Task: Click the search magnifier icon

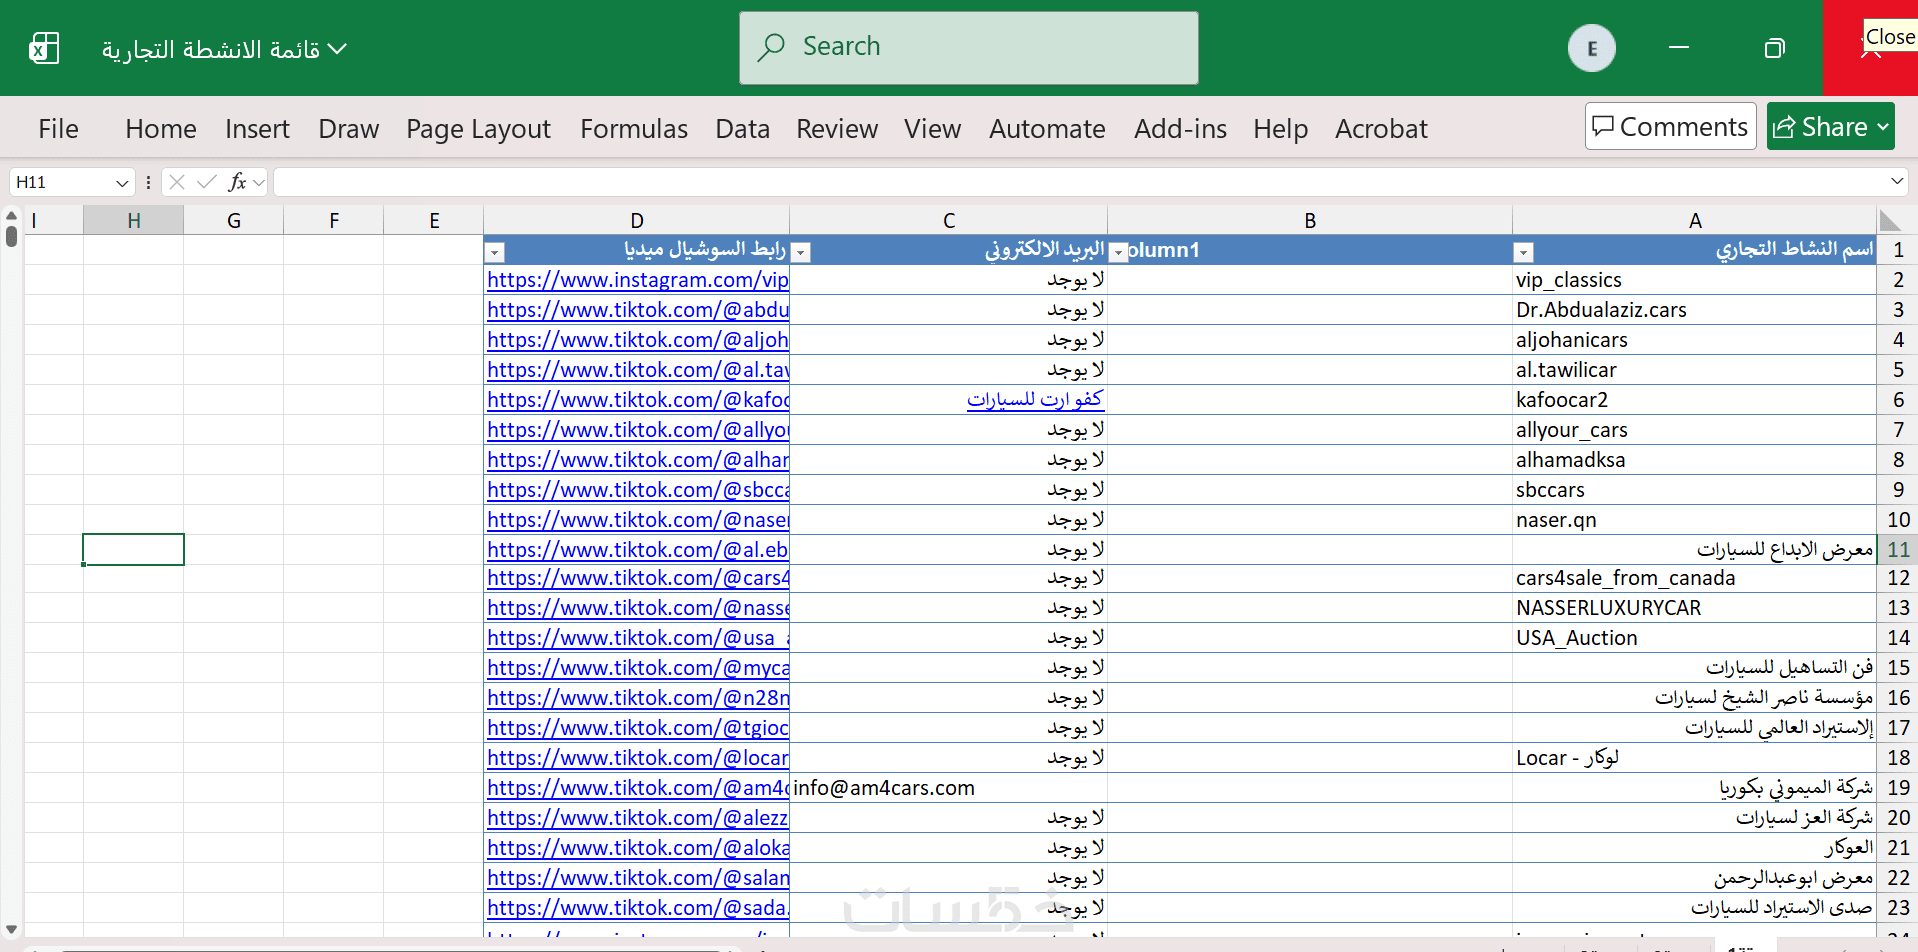Action: point(771,47)
